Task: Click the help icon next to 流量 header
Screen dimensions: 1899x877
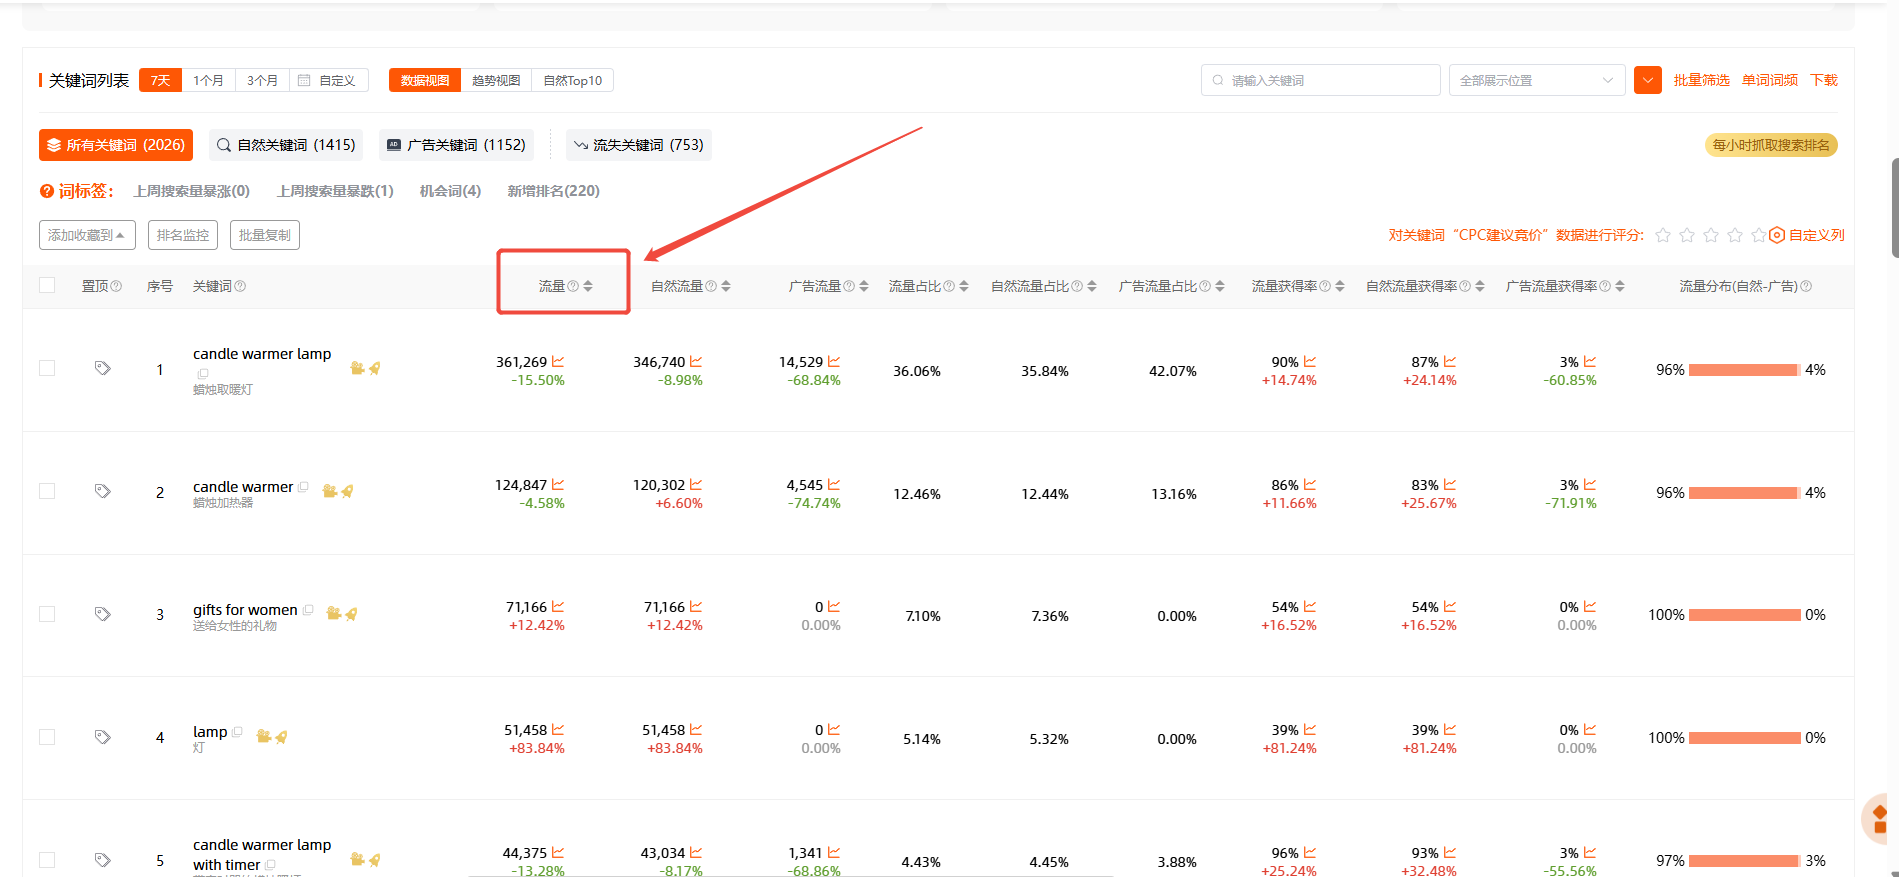Action: tap(573, 286)
